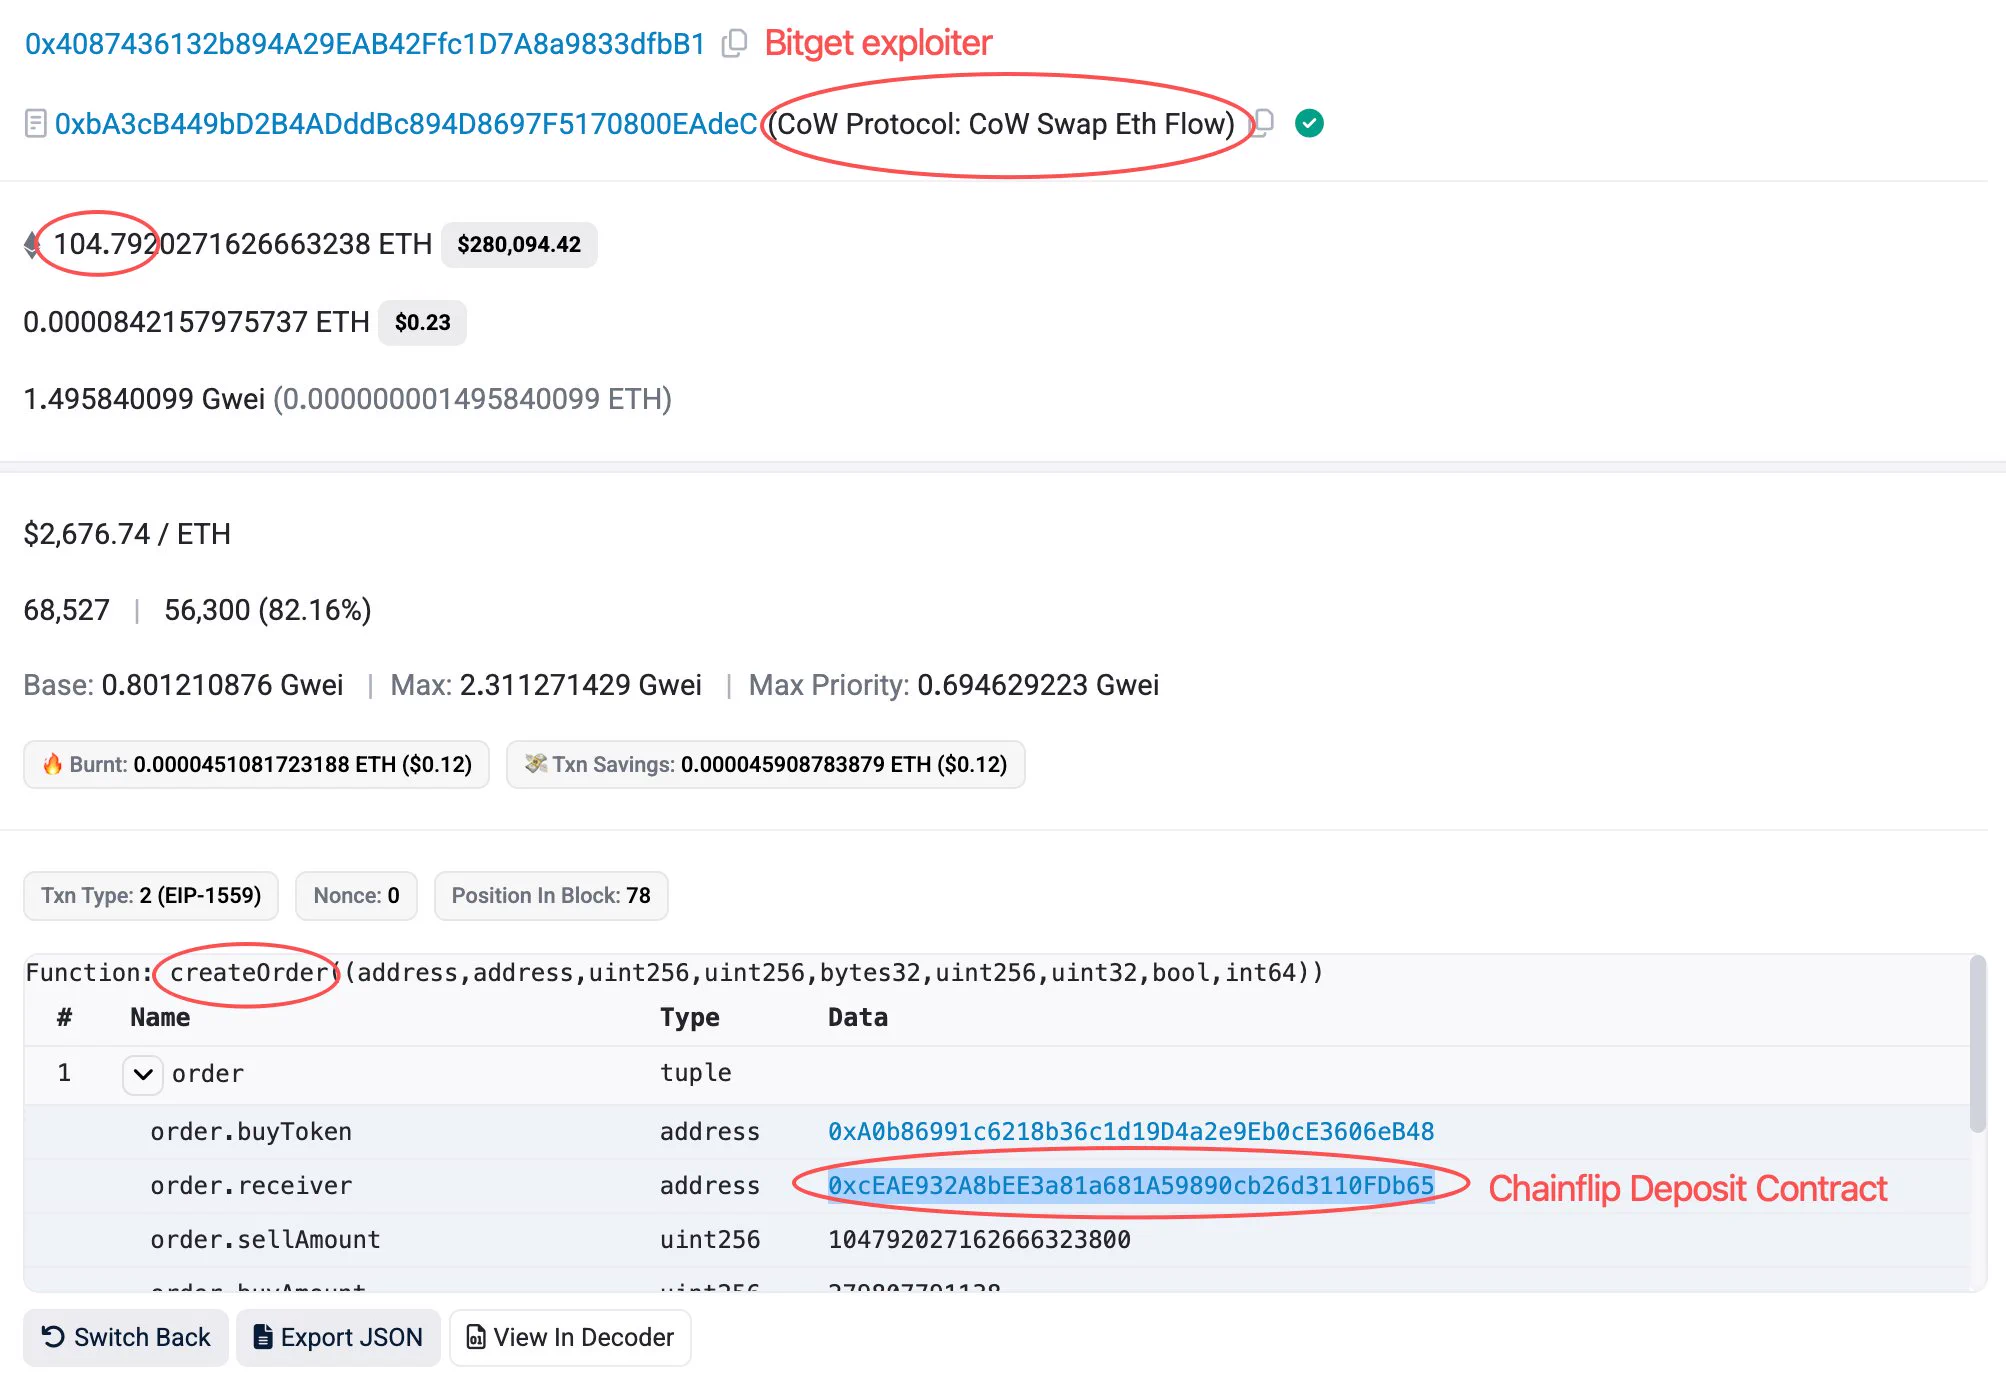
Task: Select the transaction fee 0.0000842157975737 ETH
Action: tap(196, 322)
